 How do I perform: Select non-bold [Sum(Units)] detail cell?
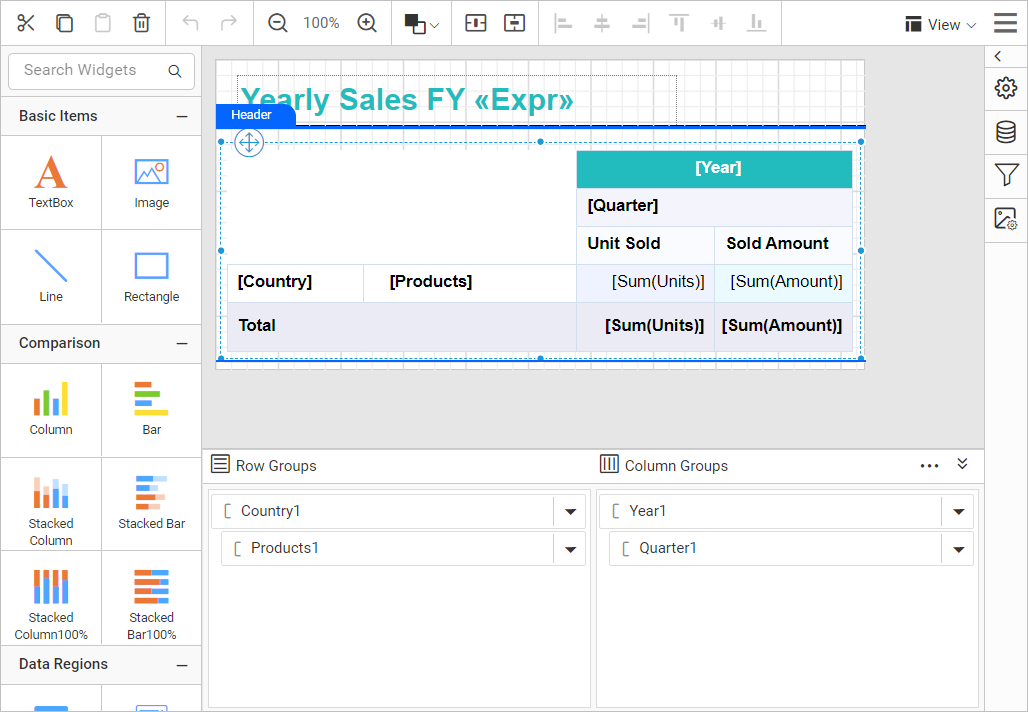tap(645, 282)
